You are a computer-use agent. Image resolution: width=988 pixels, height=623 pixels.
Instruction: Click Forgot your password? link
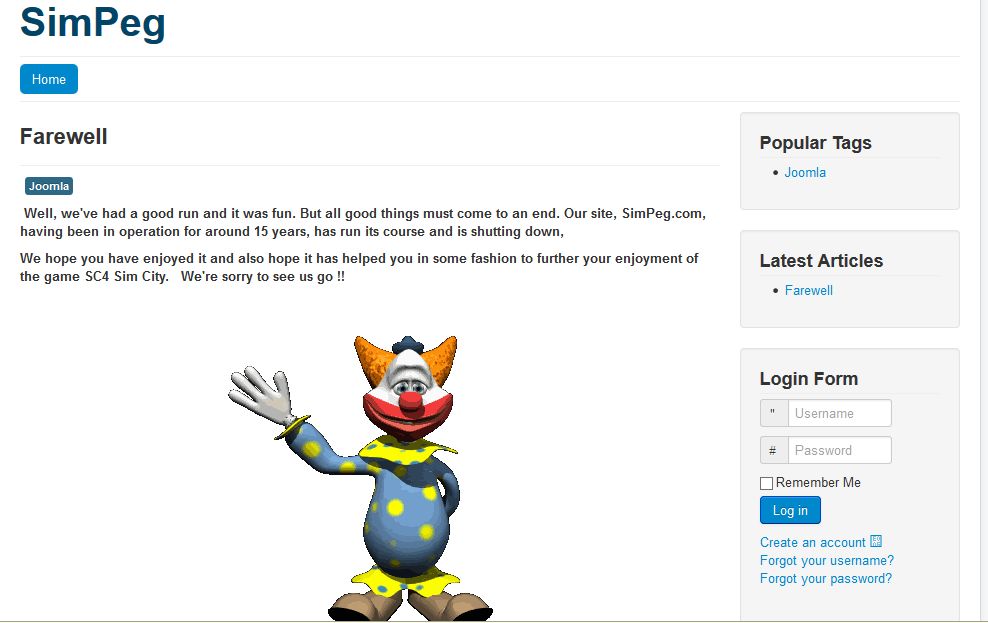[x=826, y=579]
